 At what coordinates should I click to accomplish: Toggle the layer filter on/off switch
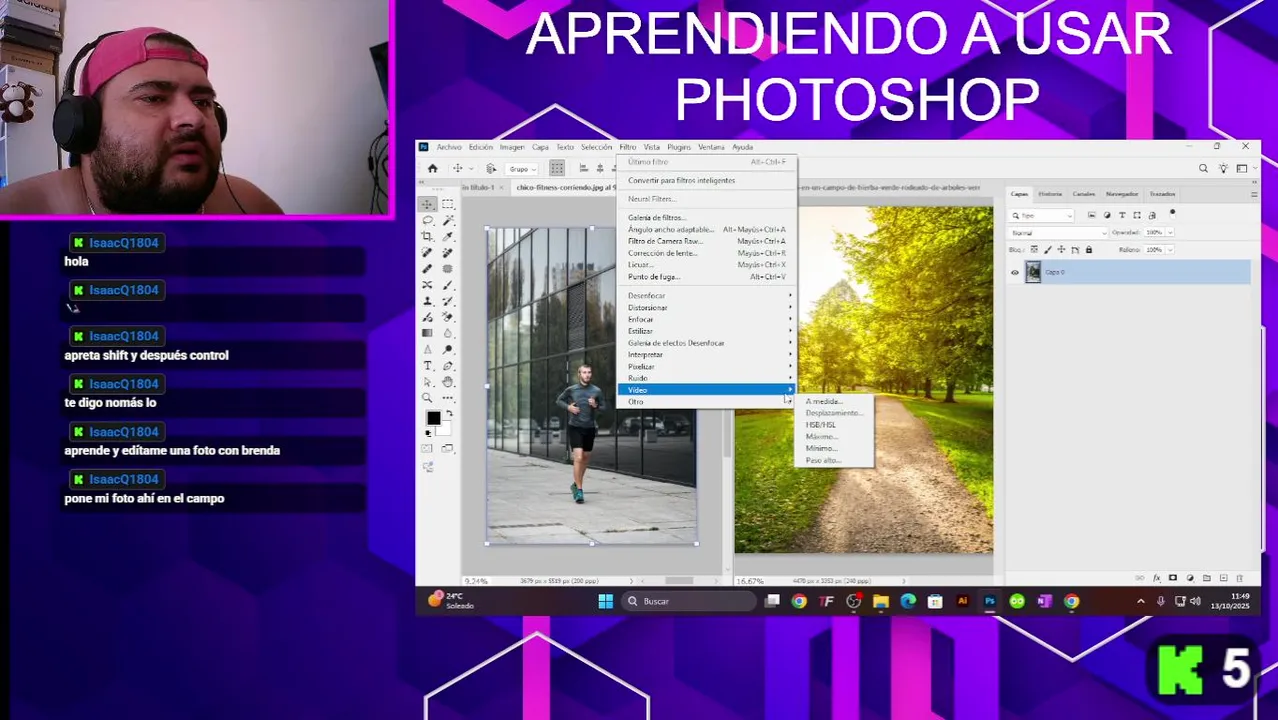[x=1172, y=214]
